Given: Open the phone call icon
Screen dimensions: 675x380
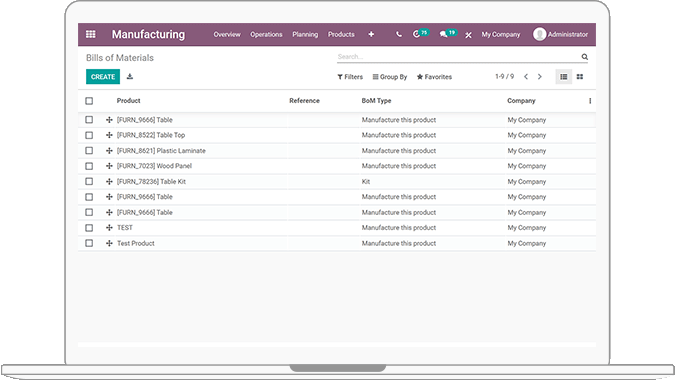Looking at the screenshot, I should point(399,34).
